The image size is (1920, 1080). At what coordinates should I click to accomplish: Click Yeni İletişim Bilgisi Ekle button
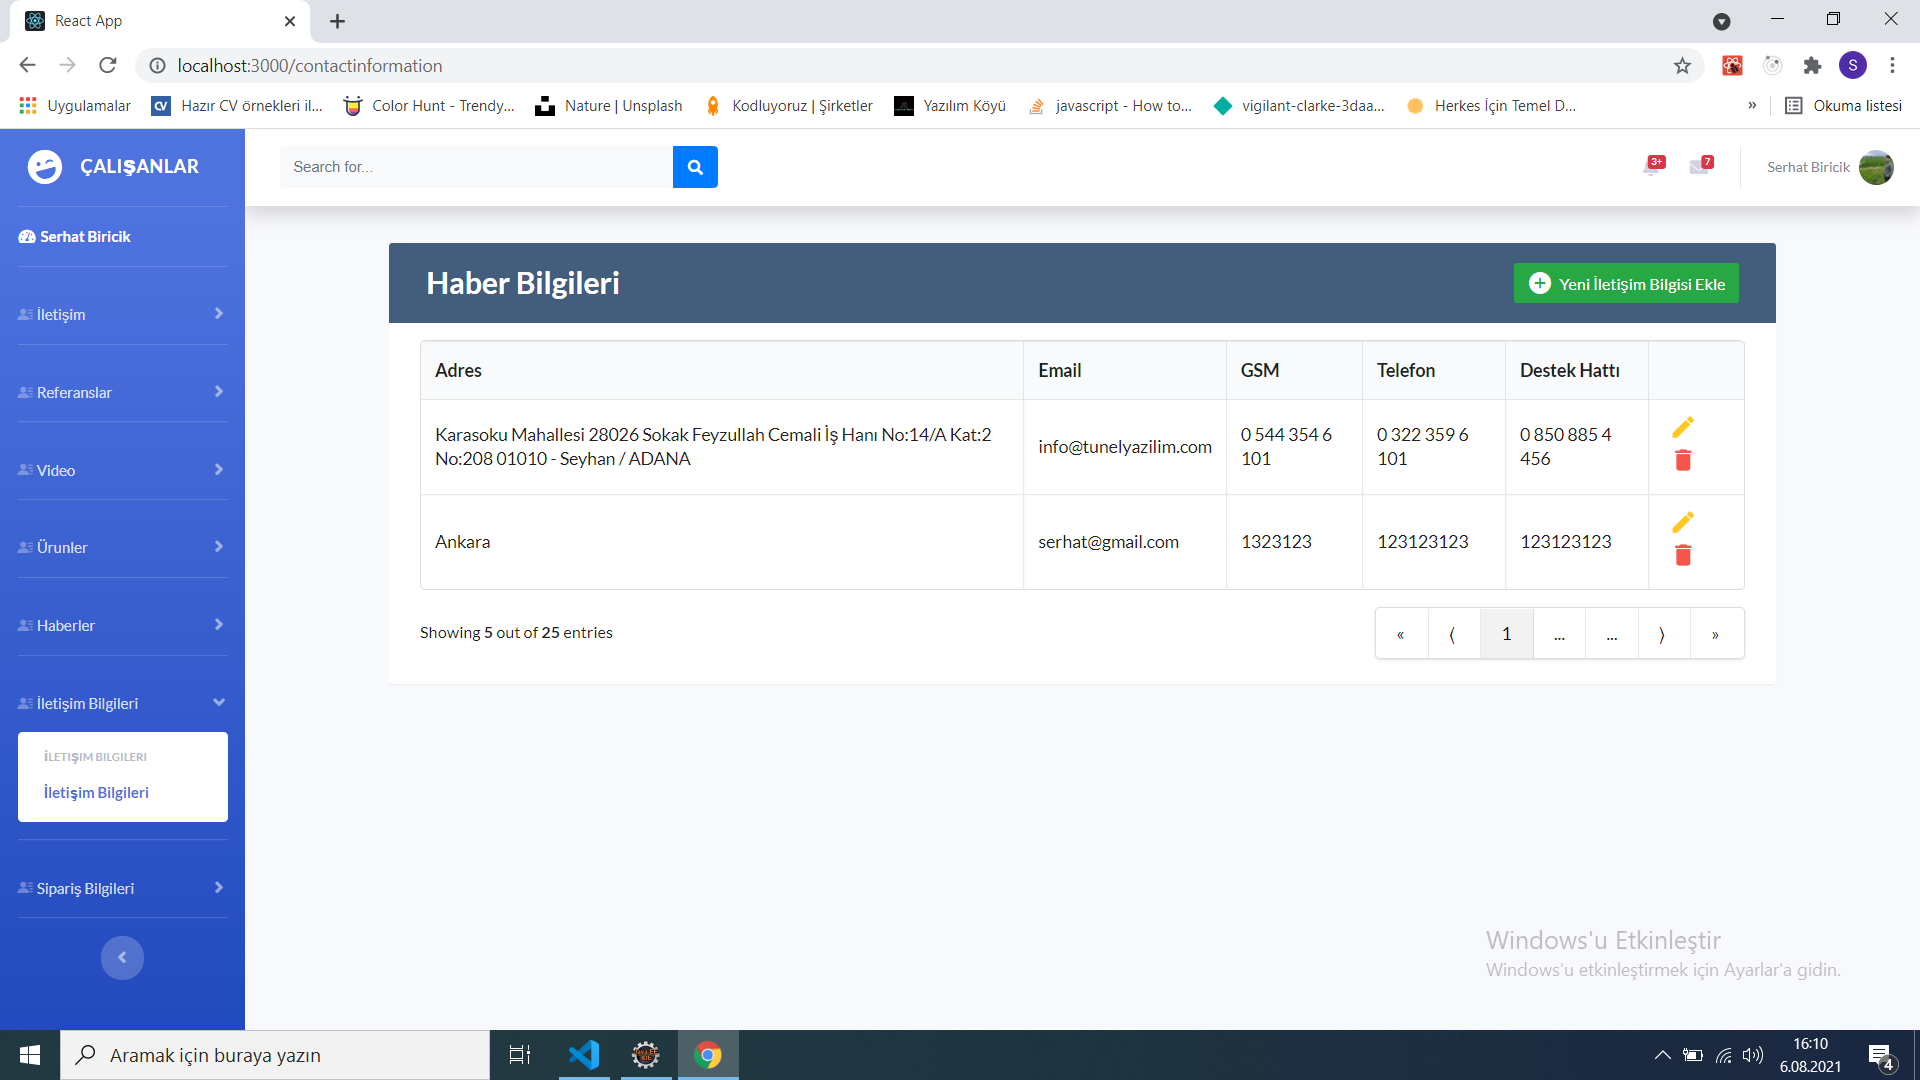coord(1626,284)
